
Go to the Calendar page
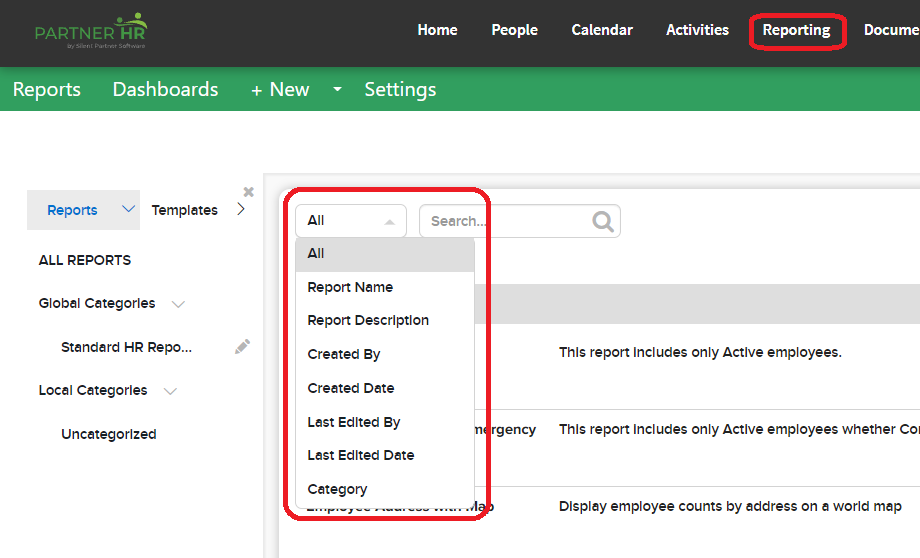pyautogui.click(x=602, y=30)
